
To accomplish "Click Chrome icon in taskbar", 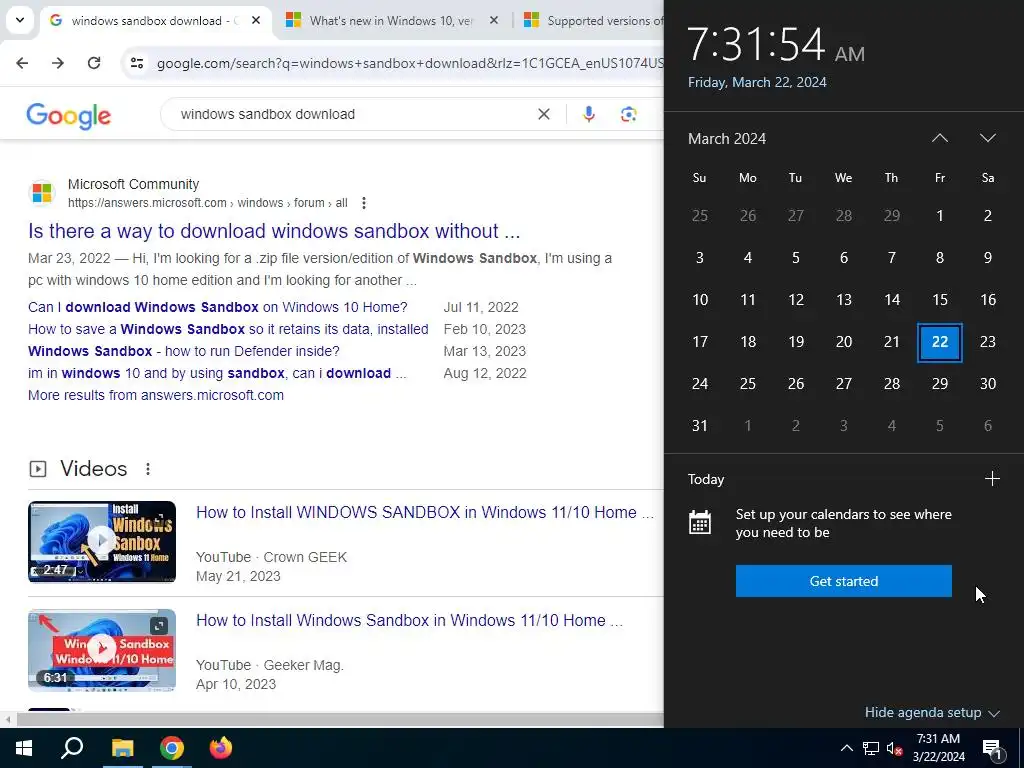I will [x=172, y=748].
